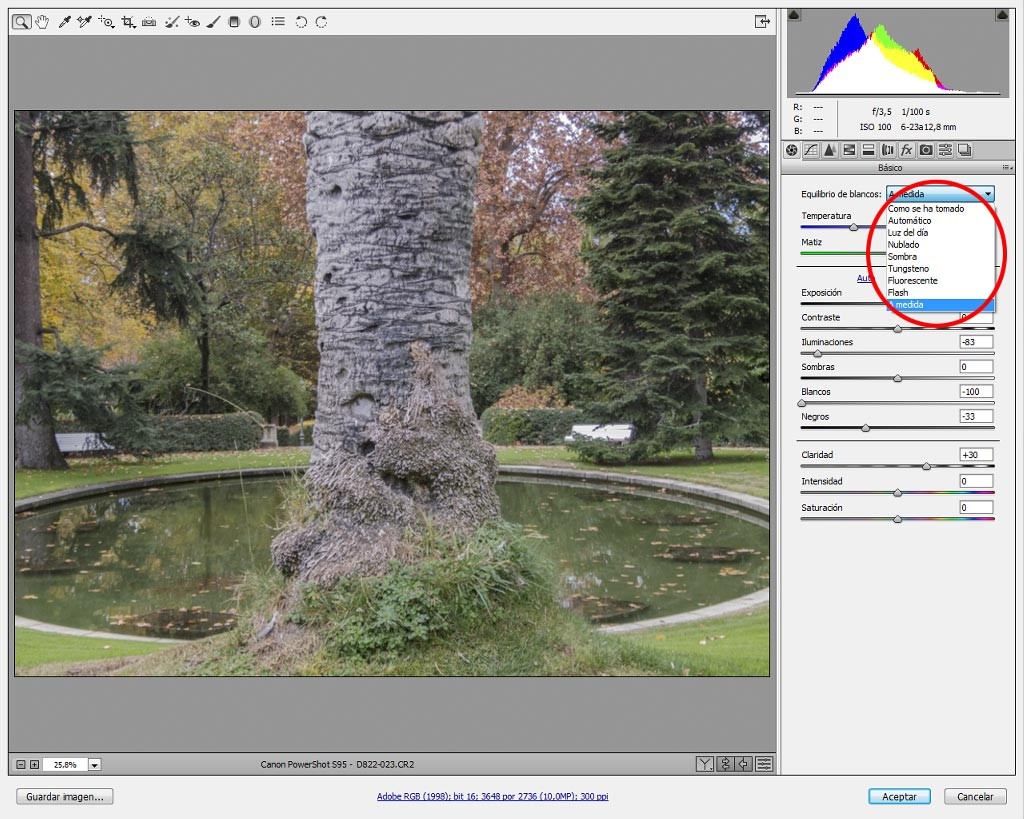1024x819 pixels.
Task: Toggle full screen mode icon
Action: click(x=762, y=22)
